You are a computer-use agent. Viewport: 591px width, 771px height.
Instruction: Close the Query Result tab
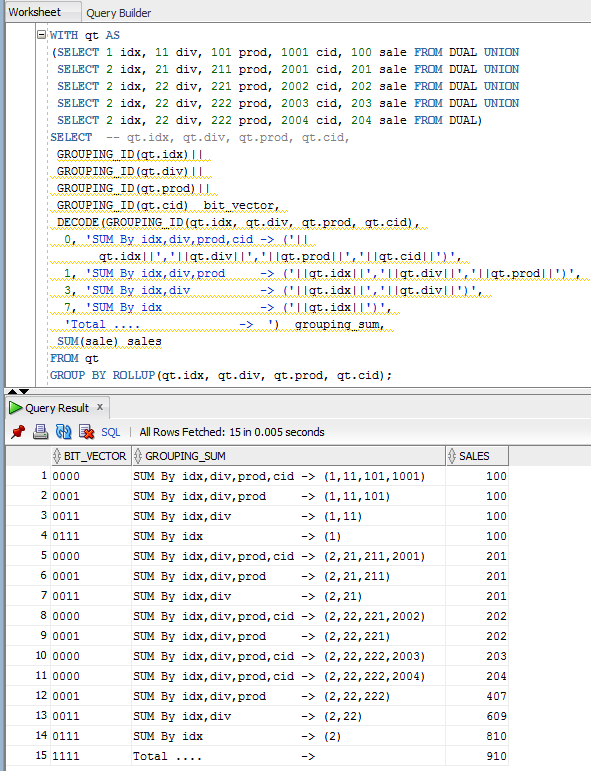click(x=100, y=407)
